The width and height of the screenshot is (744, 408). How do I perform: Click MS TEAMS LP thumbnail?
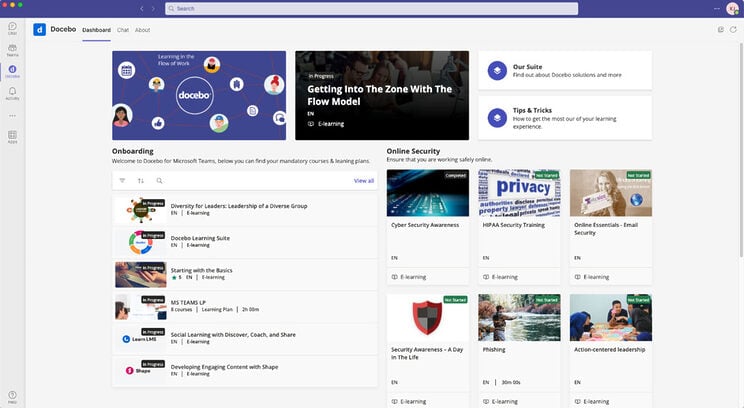(x=140, y=307)
